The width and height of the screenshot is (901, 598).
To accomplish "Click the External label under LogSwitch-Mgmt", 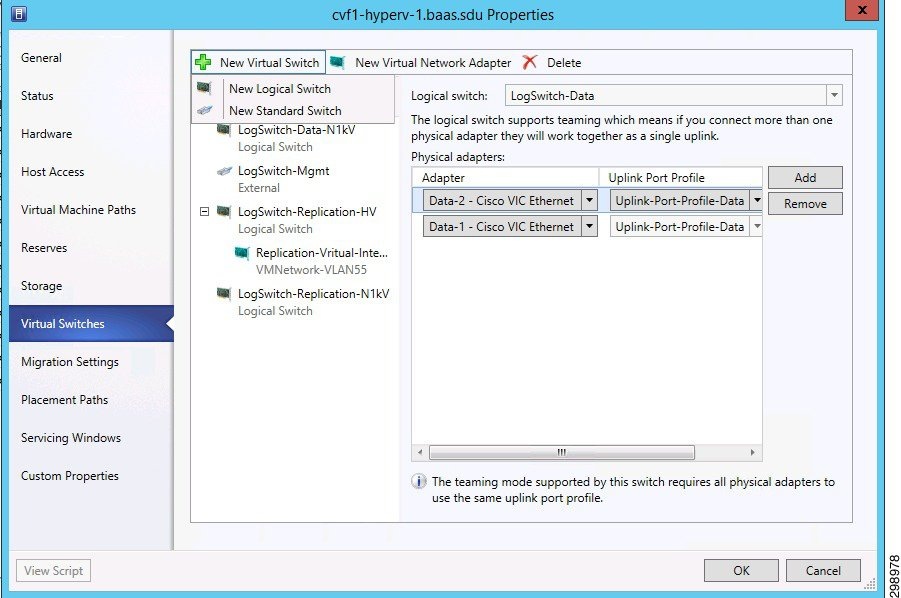I will pyautogui.click(x=259, y=188).
